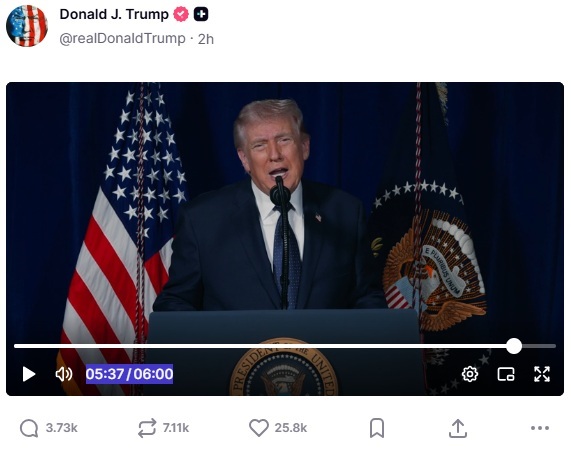This screenshot has width=571, height=454.
Task: Click the video progress slider handle
Action: [x=514, y=346]
